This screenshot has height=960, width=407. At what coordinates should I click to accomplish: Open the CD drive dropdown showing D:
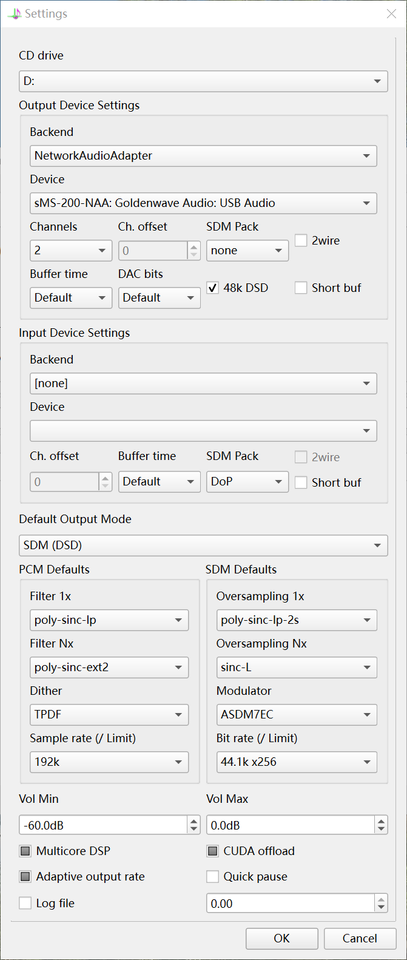click(x=203, y=81)
